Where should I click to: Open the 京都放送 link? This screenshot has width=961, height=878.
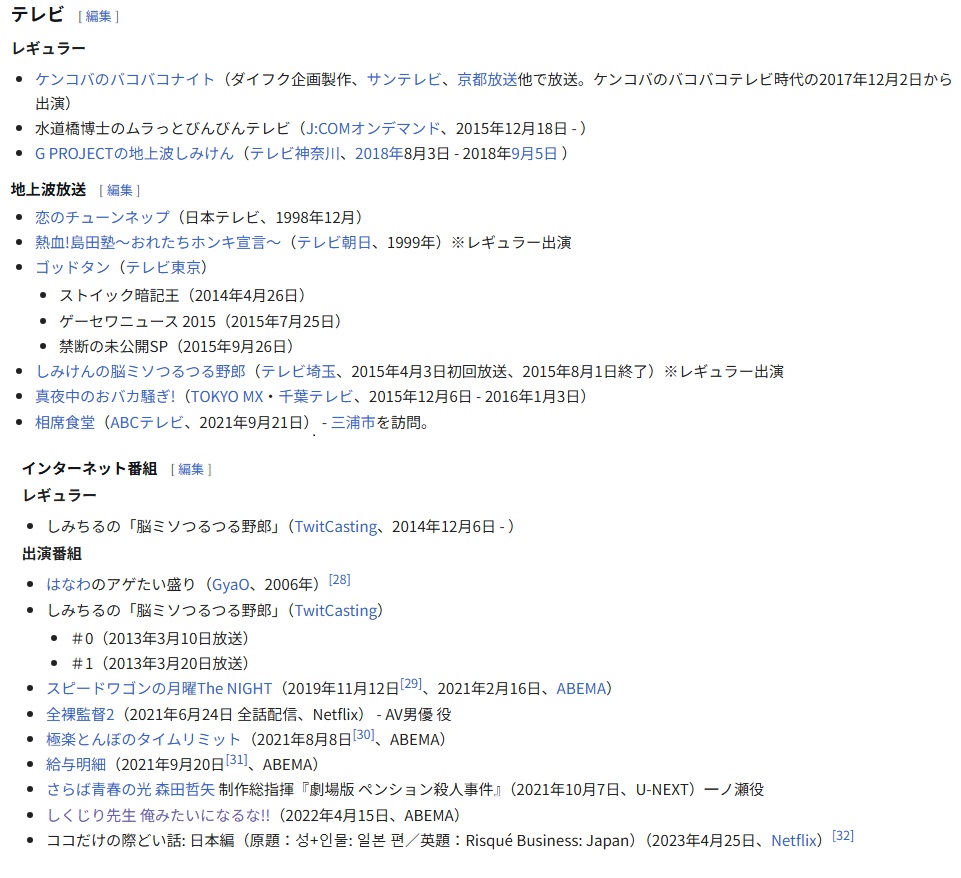[487, 80]
